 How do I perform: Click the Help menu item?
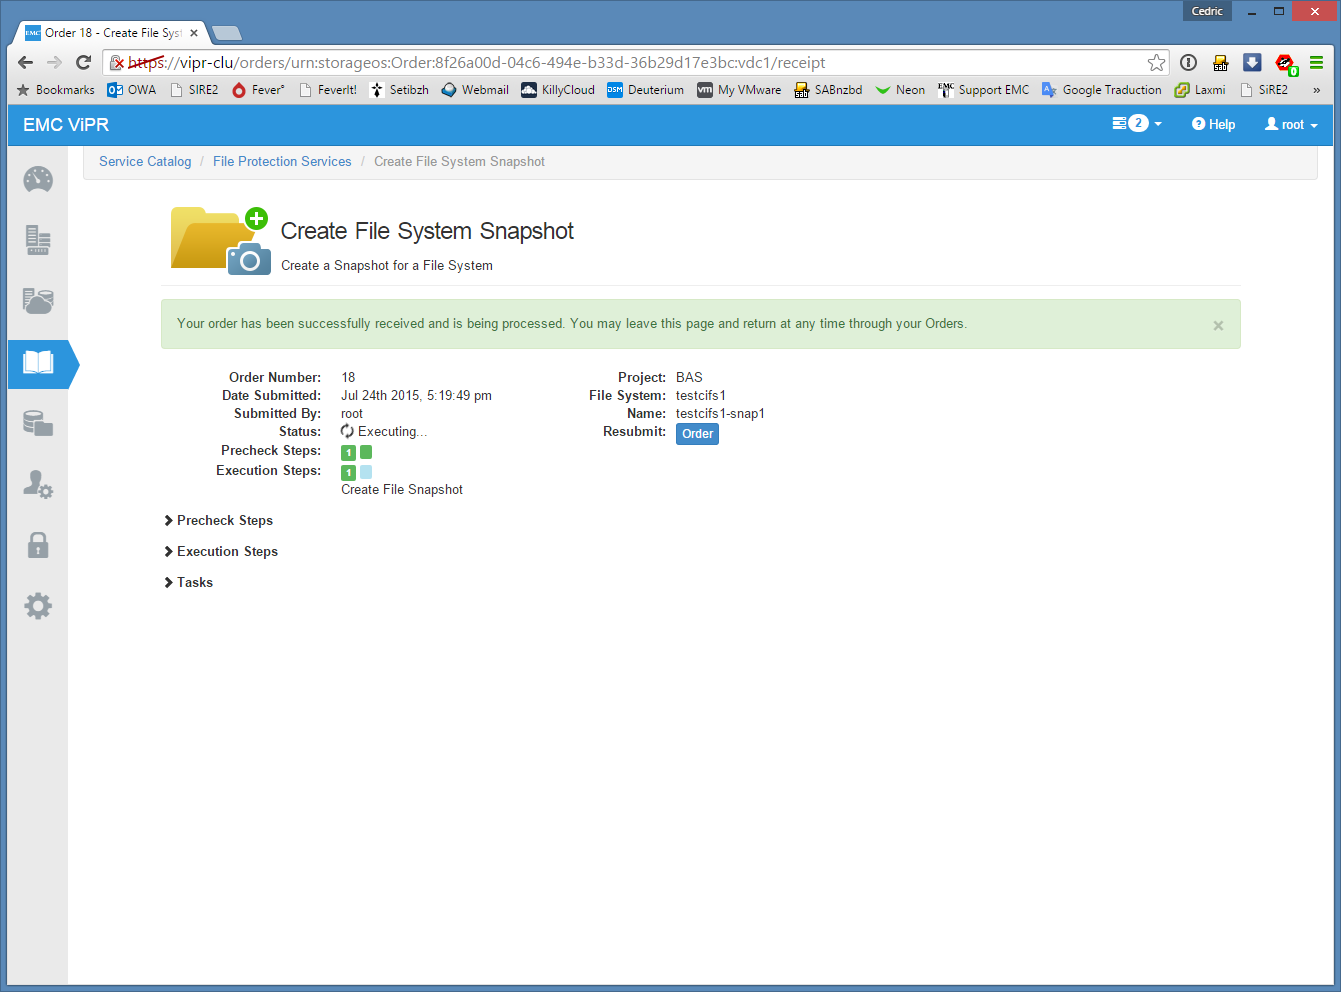1213,125
